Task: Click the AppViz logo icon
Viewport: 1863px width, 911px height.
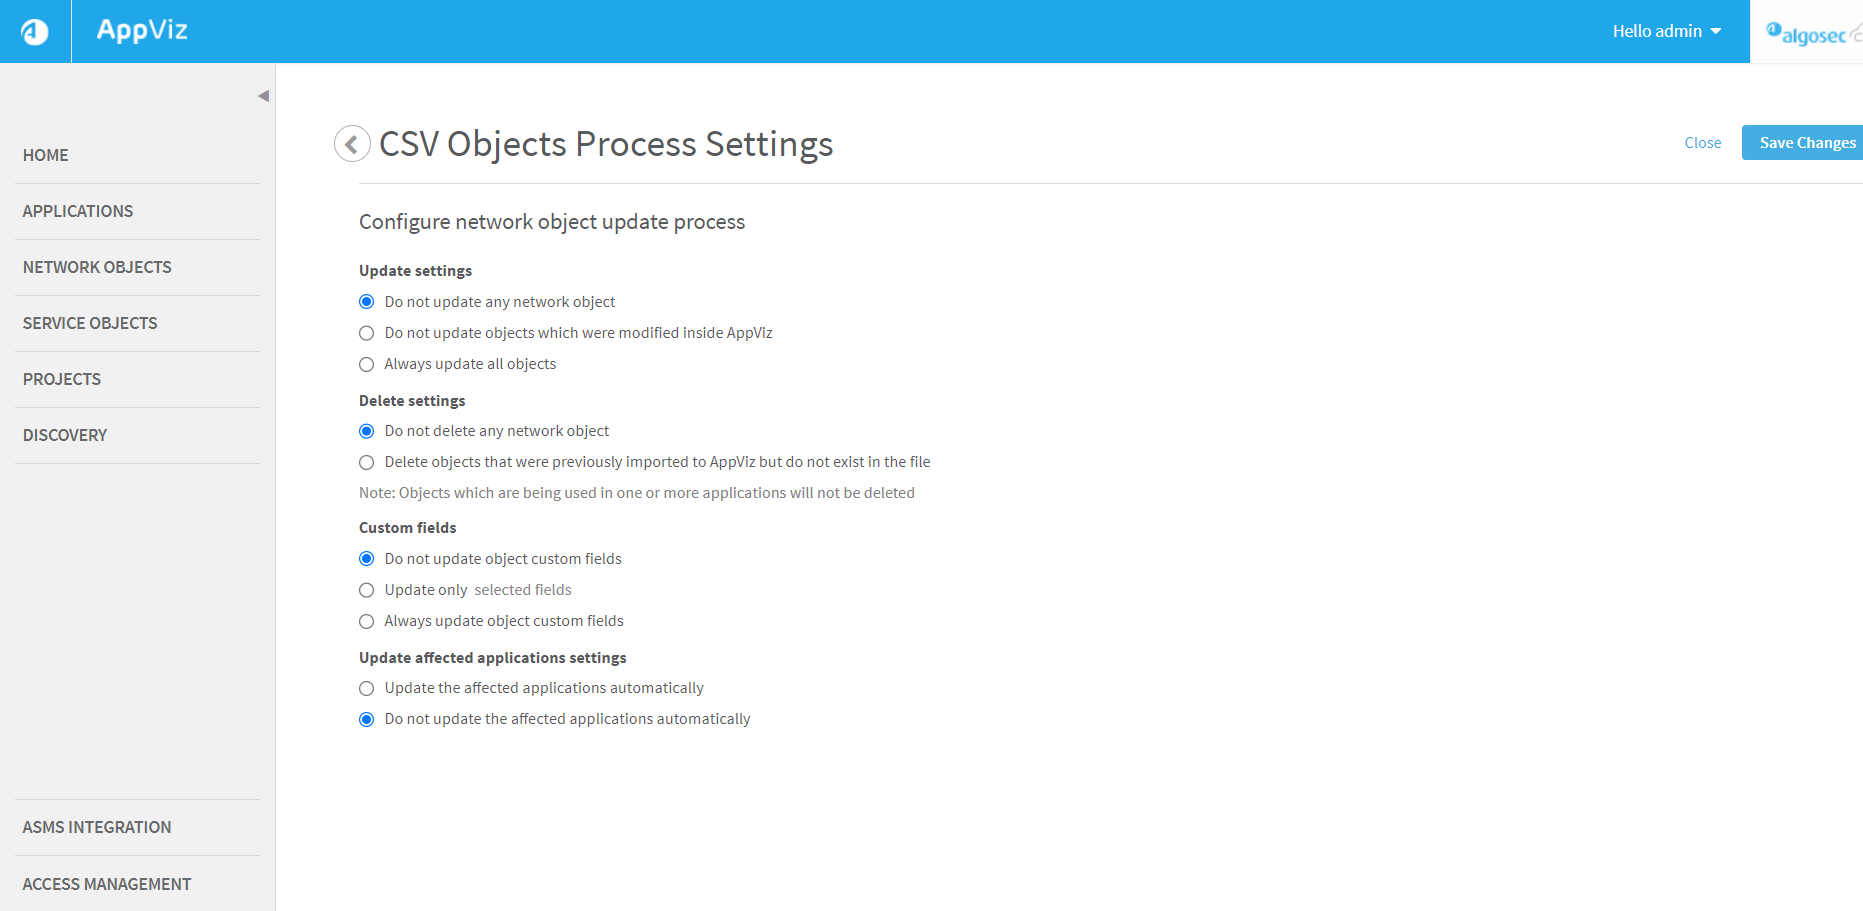Action: 35,32
